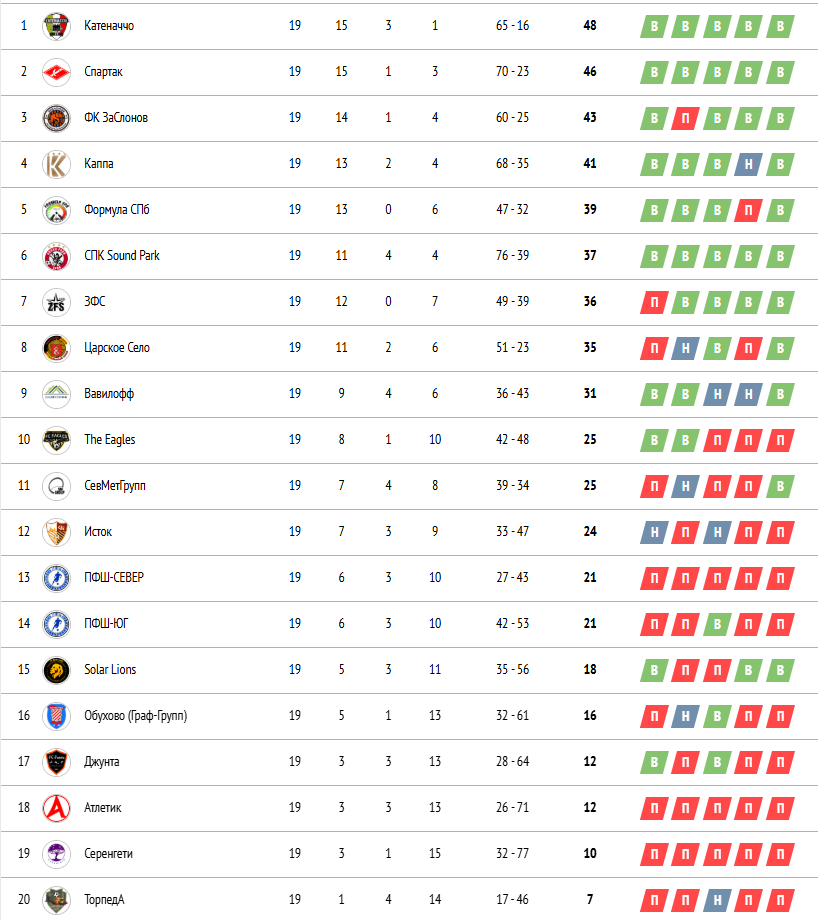
Task: Open the СПК Sound Park team link
Action: coord(121,255)
